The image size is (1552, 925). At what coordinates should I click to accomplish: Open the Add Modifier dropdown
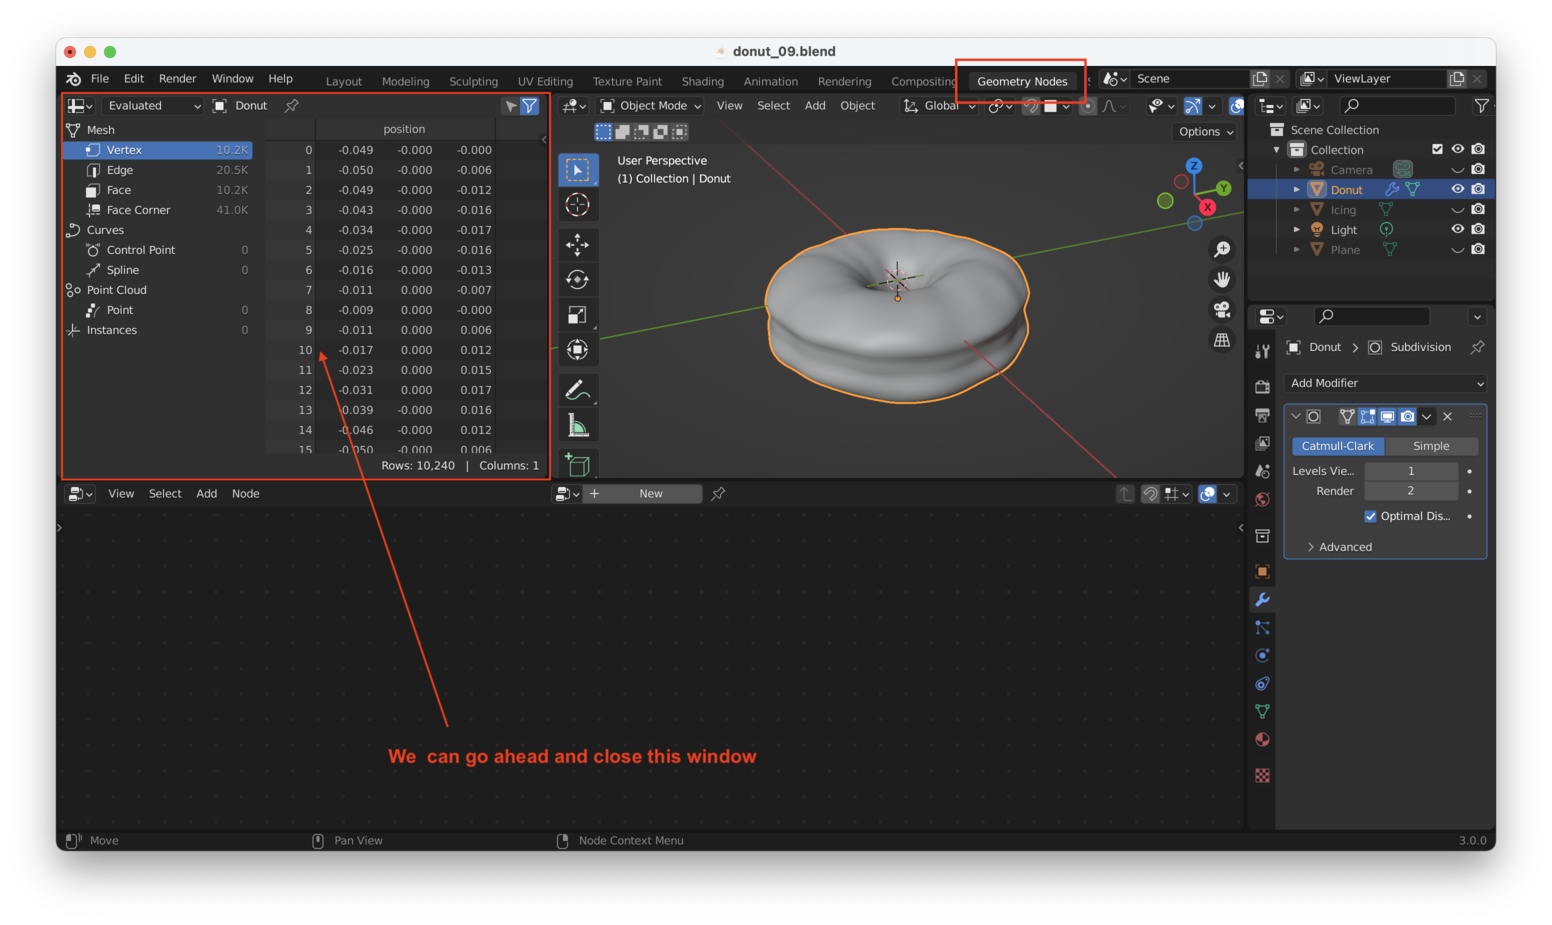click(1385, 383)
